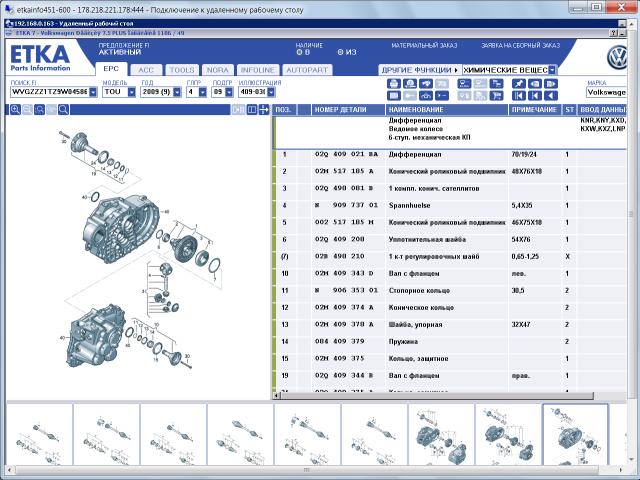640x480 pixels.
Task: Expand the МОДЕЛЬ dropdown showing TOU
Action: pos(131,92)
